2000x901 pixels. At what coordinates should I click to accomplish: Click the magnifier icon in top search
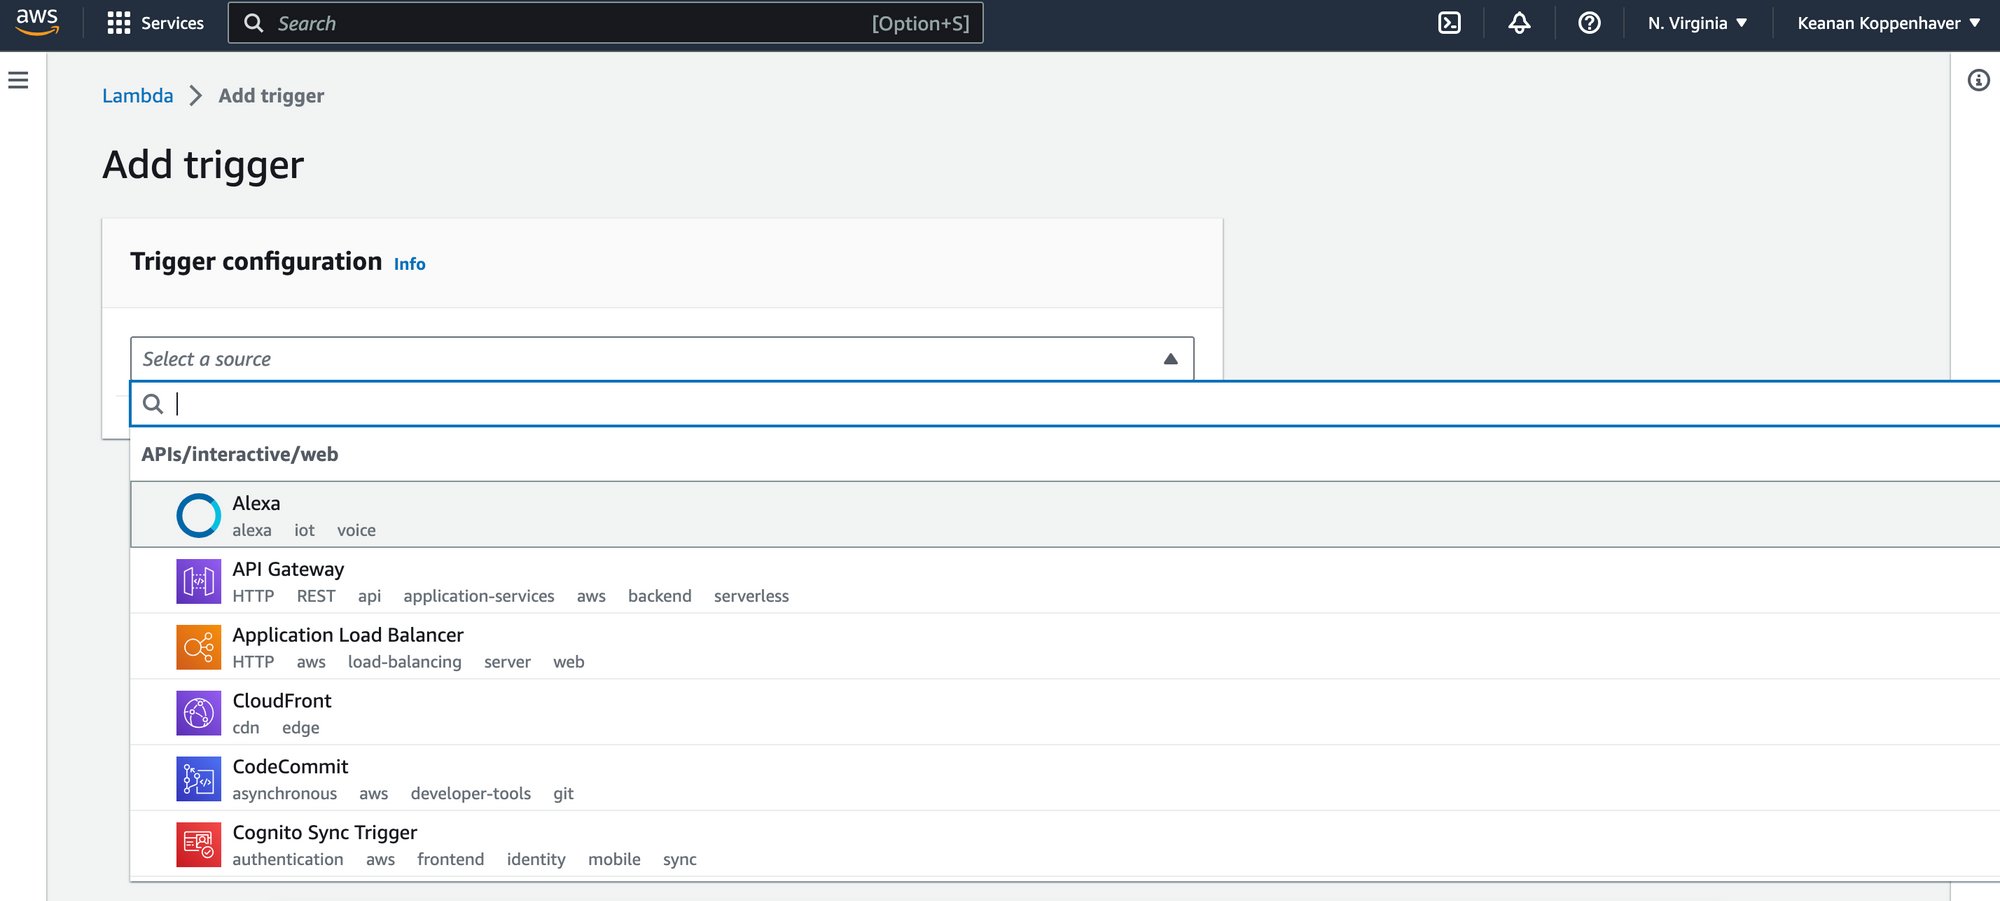[x=254, y=23]
